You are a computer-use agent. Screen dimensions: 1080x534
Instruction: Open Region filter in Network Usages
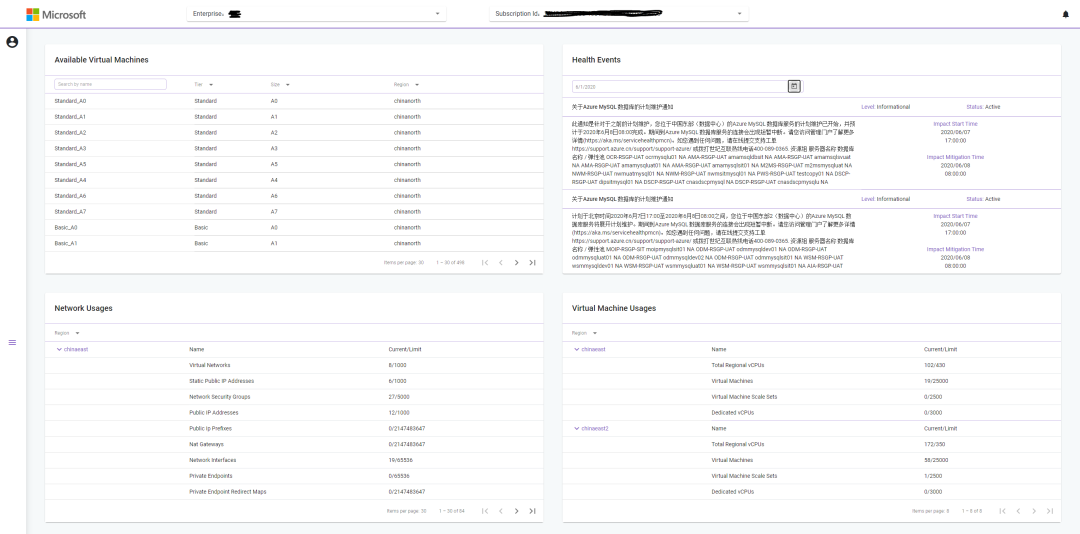click(67, 333)
